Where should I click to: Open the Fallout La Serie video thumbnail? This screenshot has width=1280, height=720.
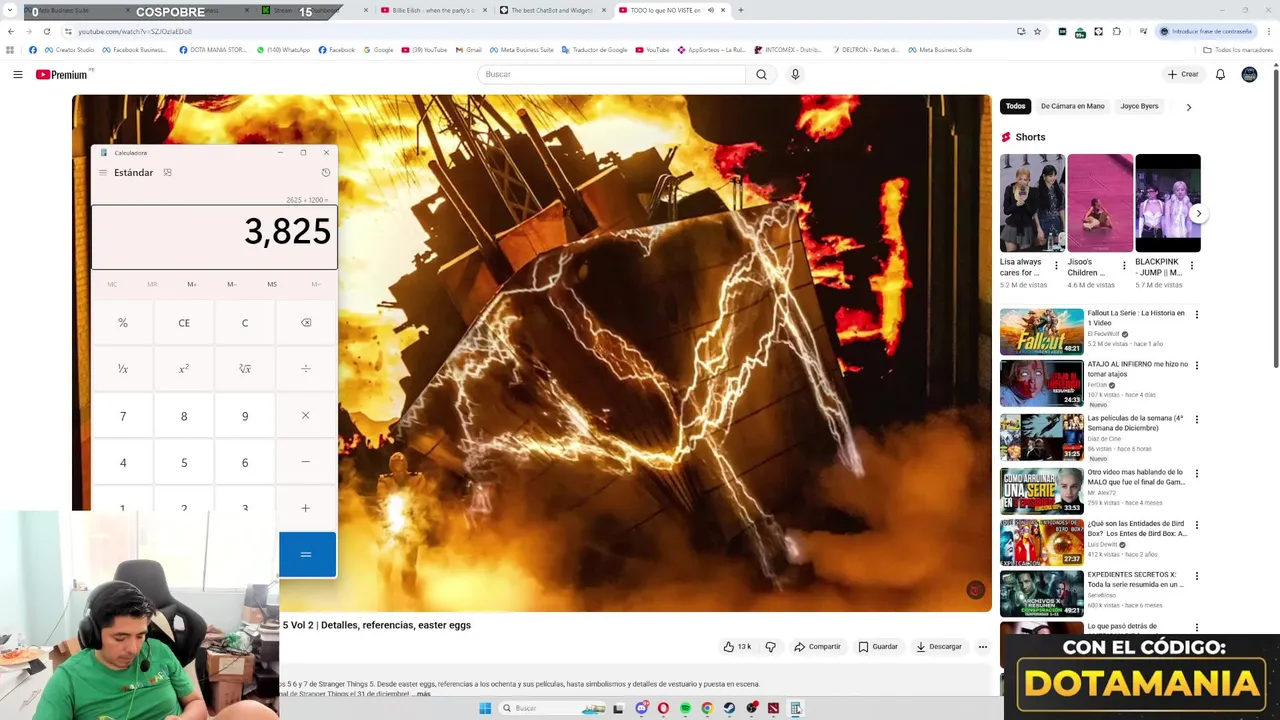1041,332
